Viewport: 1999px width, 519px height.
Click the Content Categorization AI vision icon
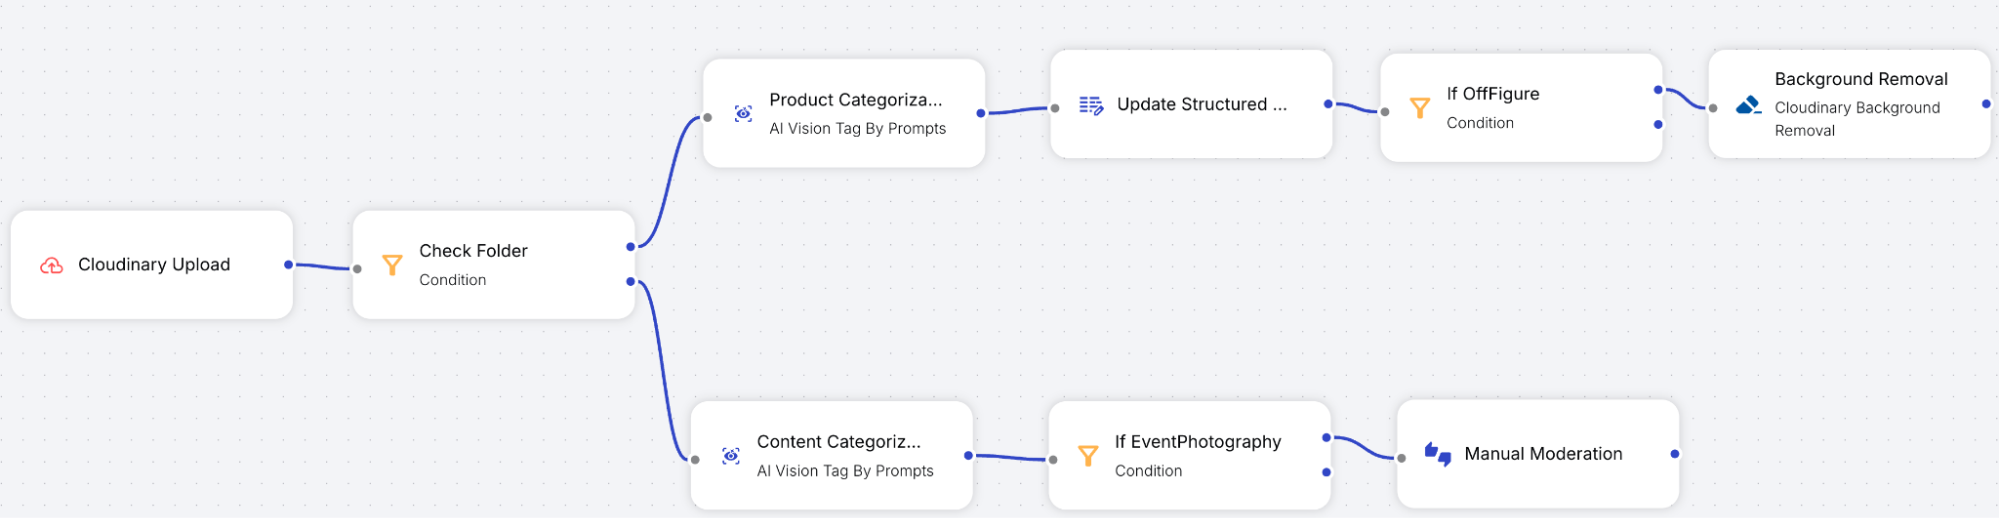(731, 456)
